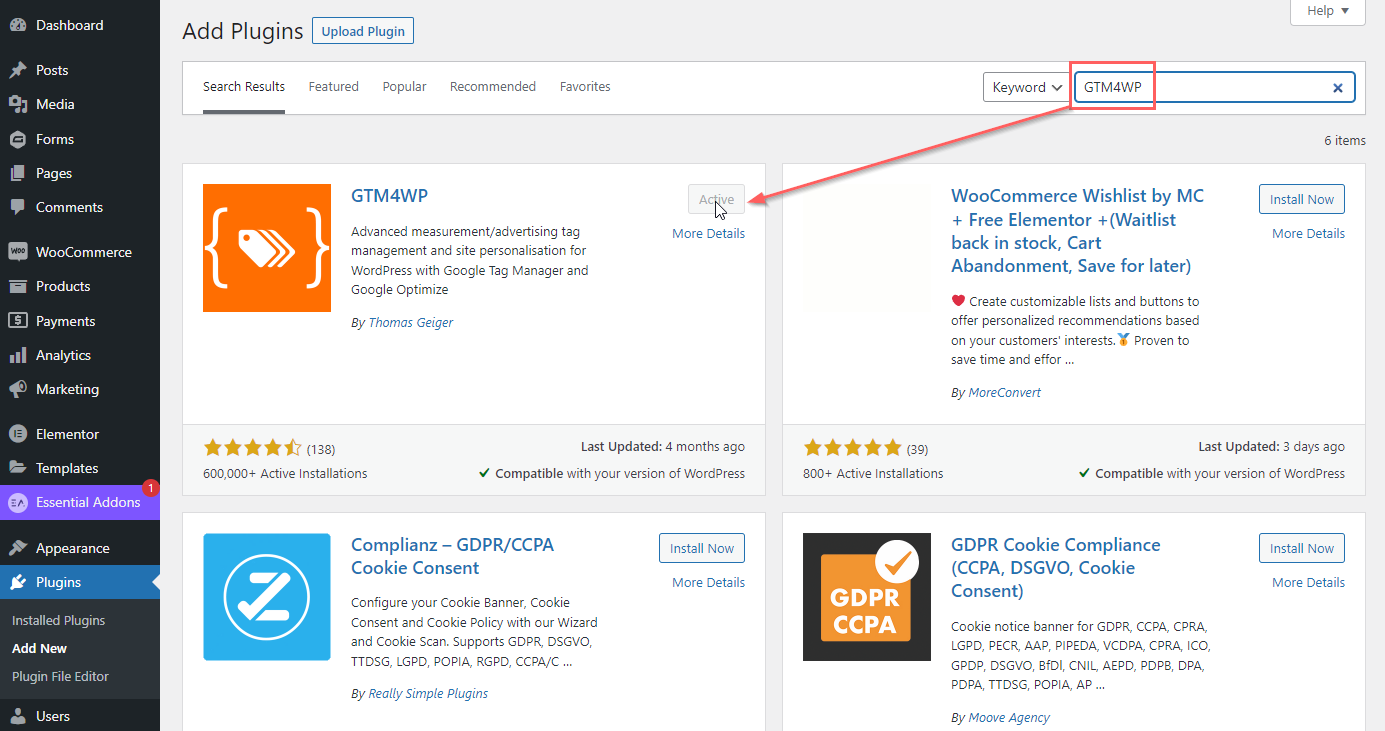Viewport: 1385px width, 731px height.
Task: Click the Analytics bar chart icon
Action: [18, 355]
